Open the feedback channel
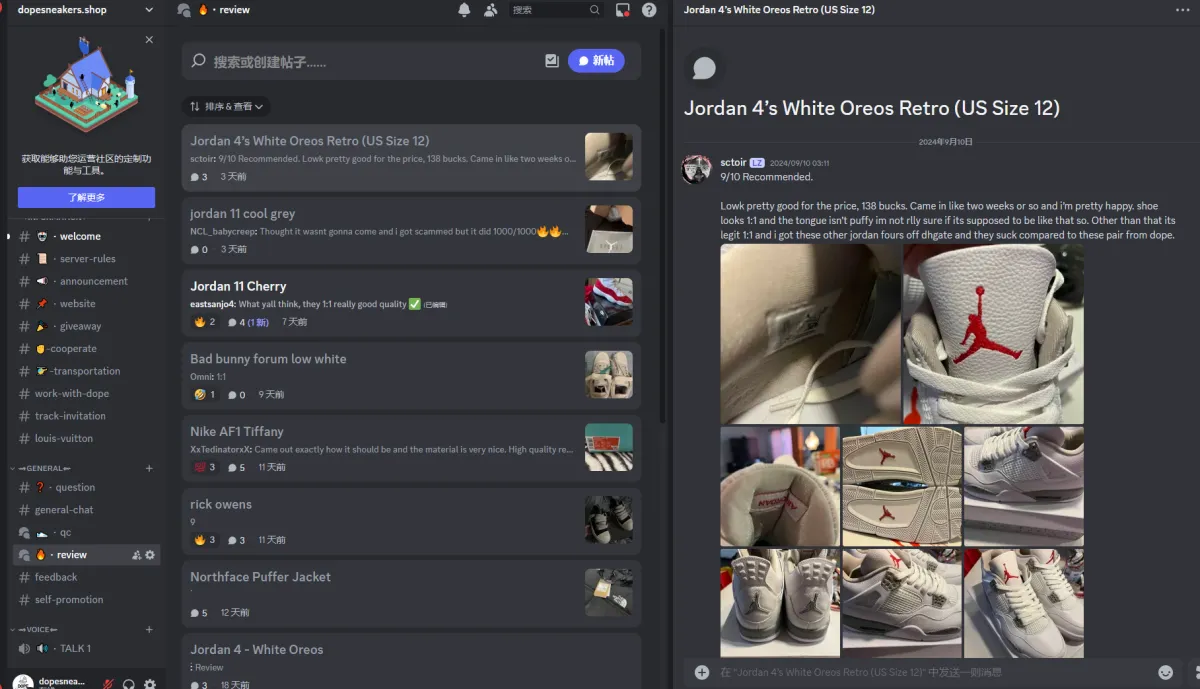Screen dimensions: 1200x689 [x=86, y=577]
